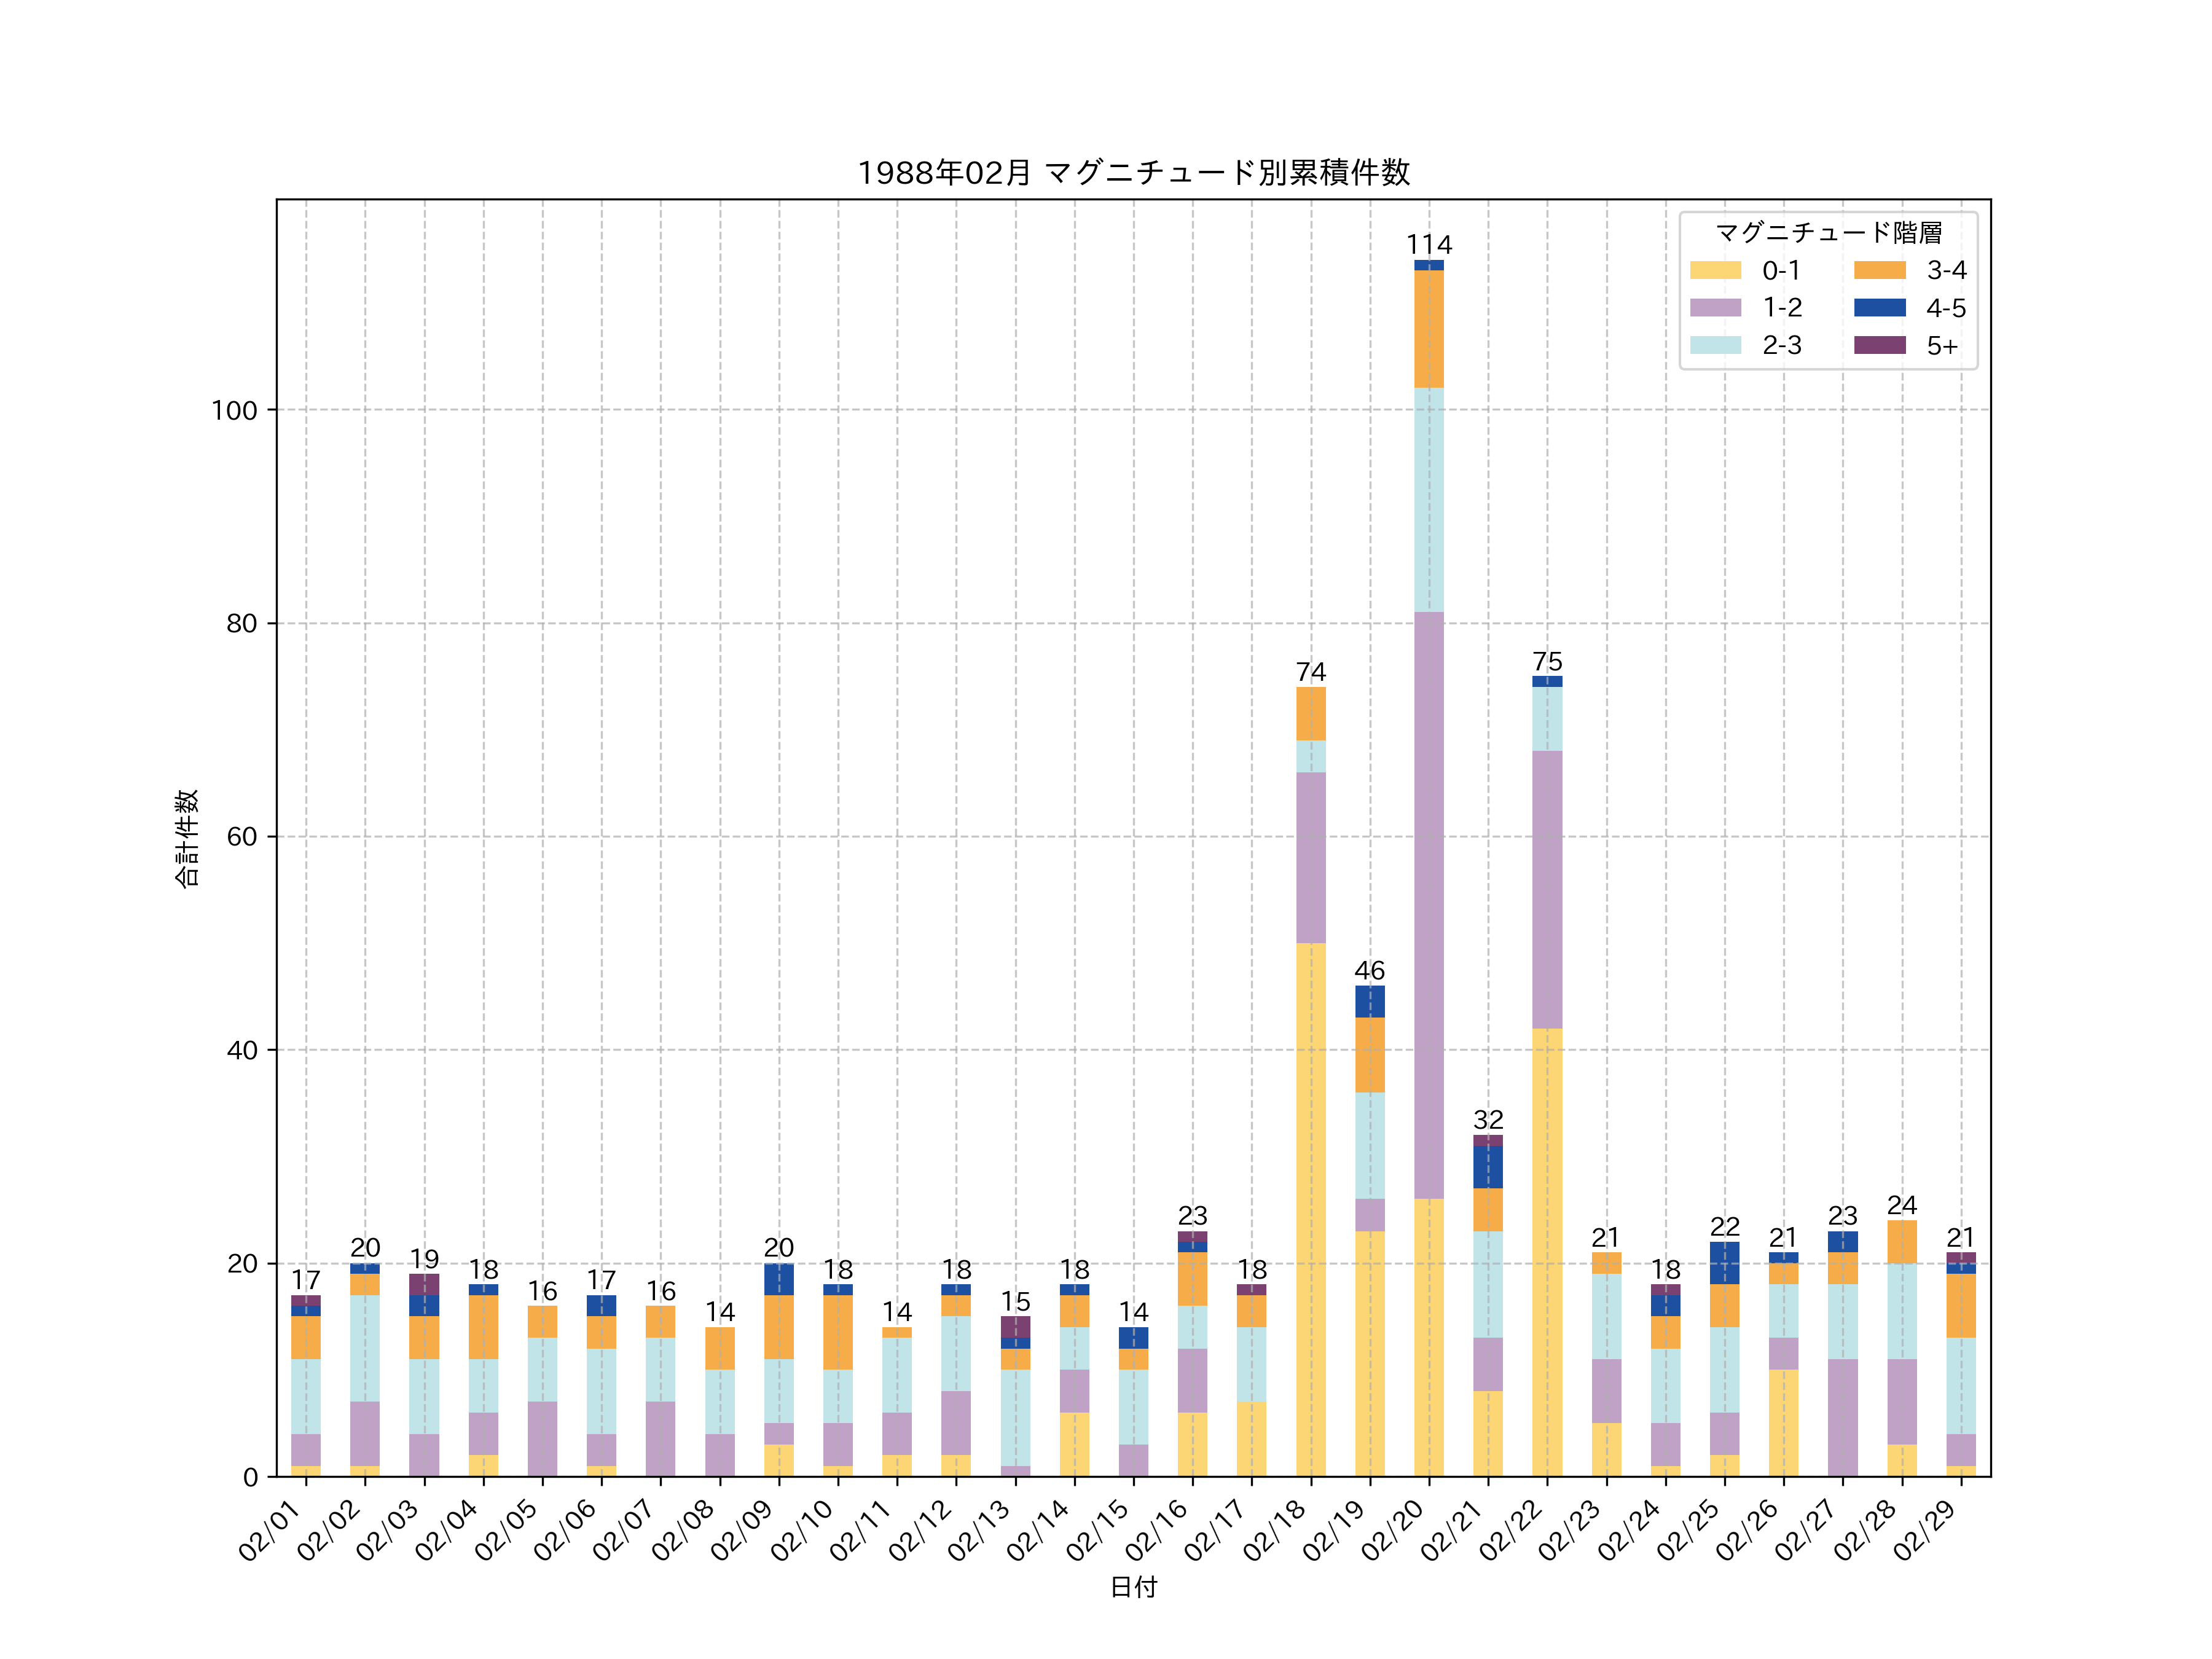Click the 02/29 x-axis tick label
This screenshot has width=2212, height=1659.
tap(1925, 1530)
